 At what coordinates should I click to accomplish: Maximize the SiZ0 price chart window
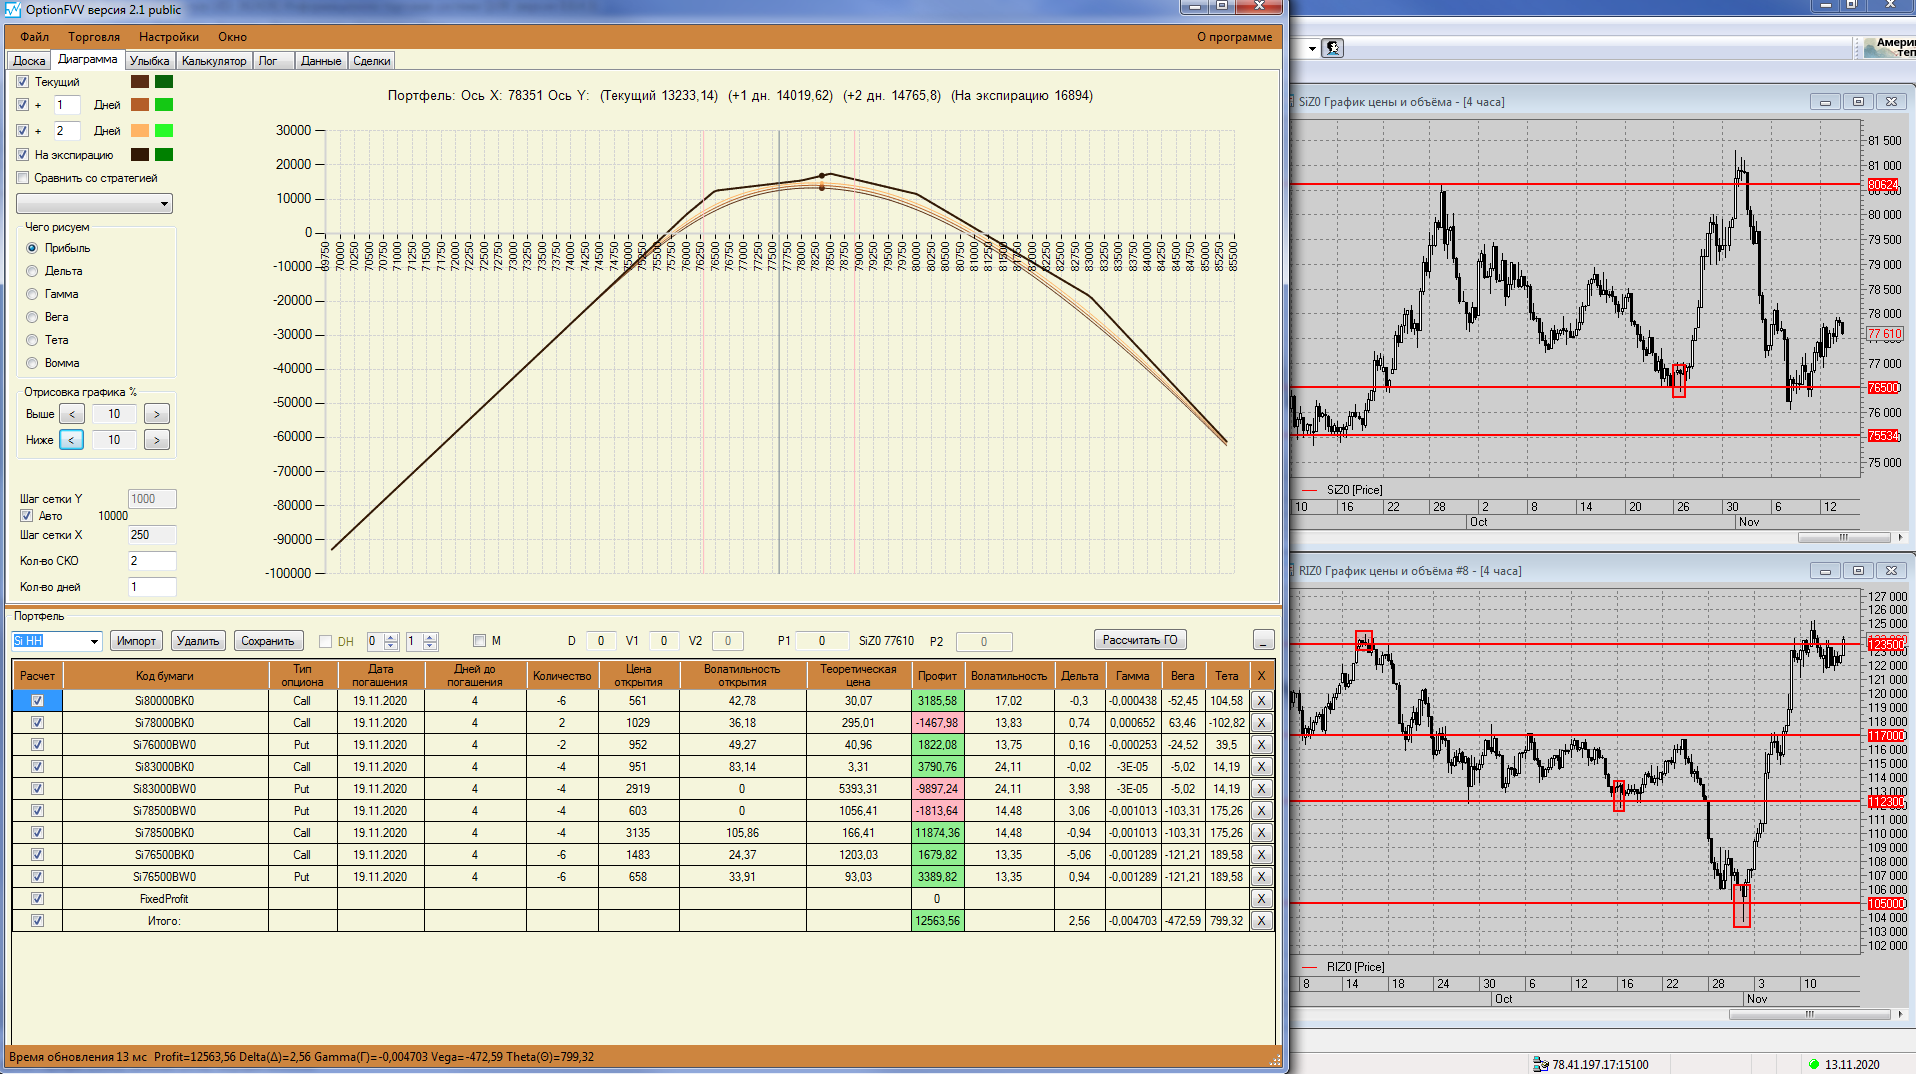click(x=1858, y=102)
